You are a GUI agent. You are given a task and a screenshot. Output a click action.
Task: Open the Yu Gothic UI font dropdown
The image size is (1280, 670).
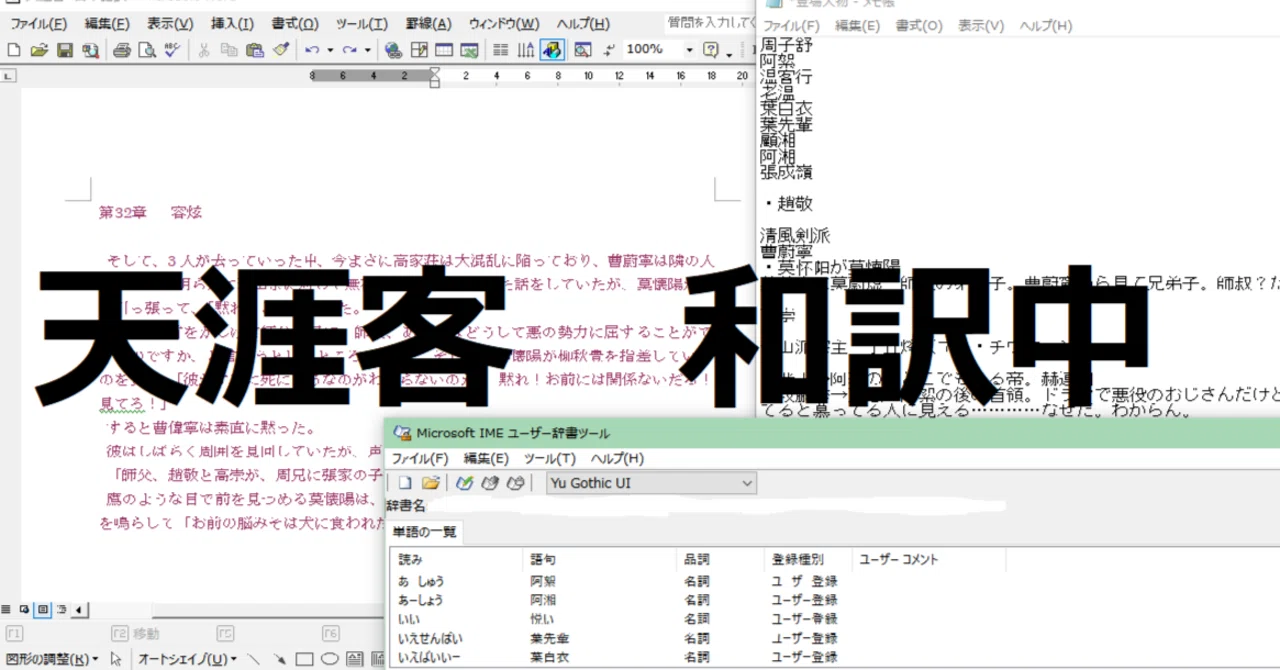point(651,484)
